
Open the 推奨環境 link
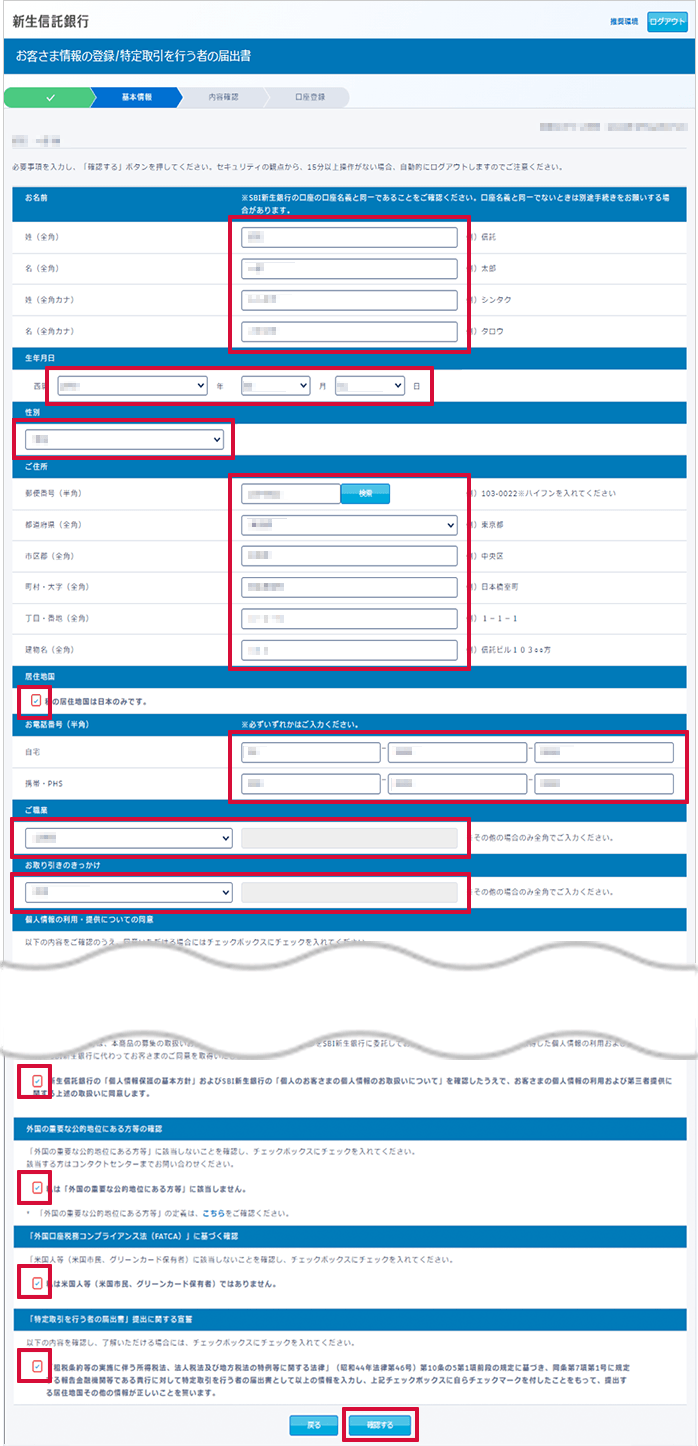pyautogui.click(x=624, y=22)
